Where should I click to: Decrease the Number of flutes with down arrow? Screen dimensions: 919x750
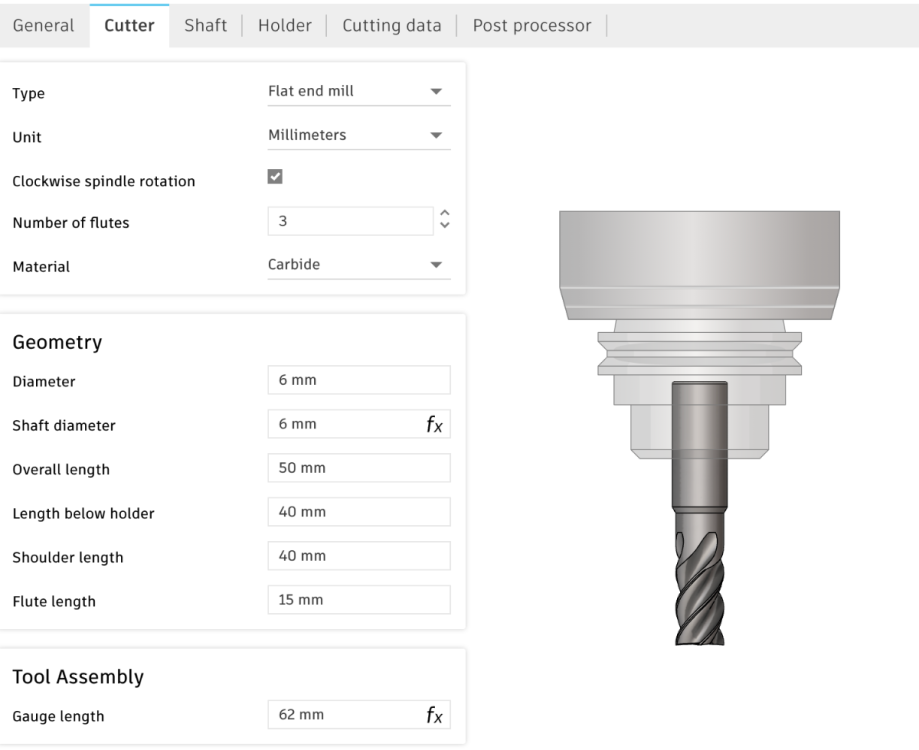(445, 225)
